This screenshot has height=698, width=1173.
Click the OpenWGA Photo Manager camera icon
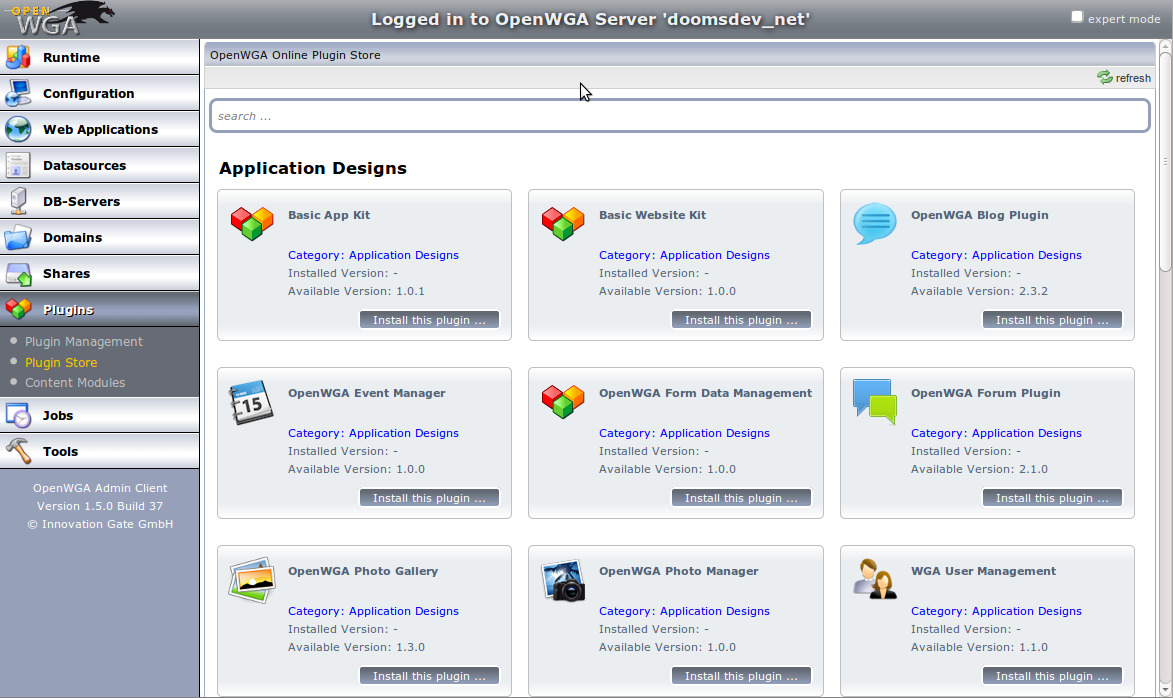(x=563, y=580)
